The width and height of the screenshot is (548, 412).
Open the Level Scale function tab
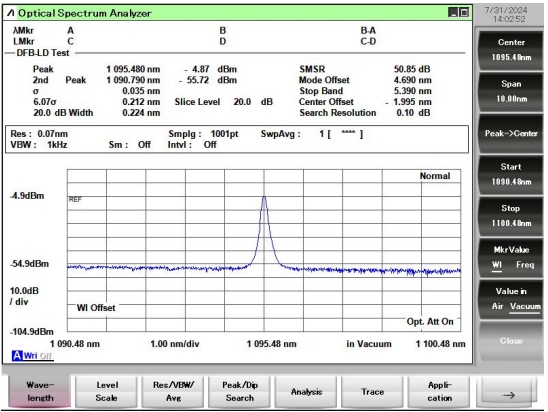pos(107,391)
